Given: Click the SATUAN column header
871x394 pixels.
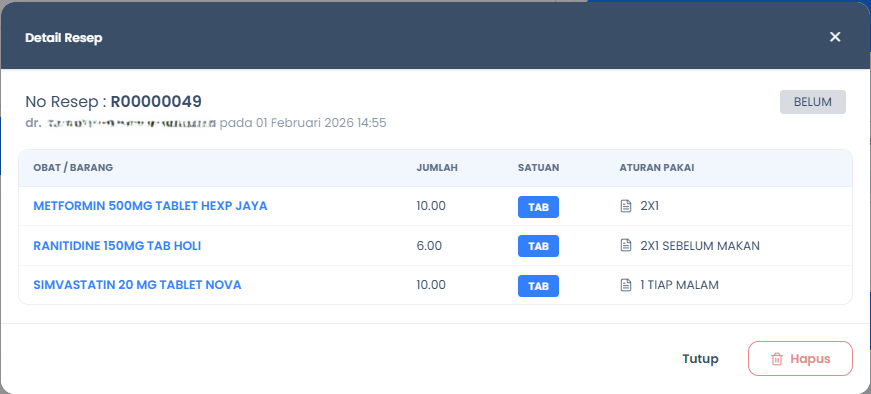Looking at the screenshot, I should click(538, 168).
